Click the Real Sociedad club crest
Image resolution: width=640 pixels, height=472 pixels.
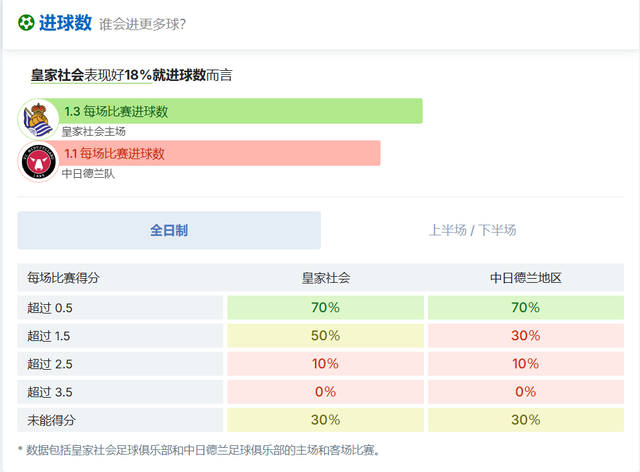click(x=38, y=119)
